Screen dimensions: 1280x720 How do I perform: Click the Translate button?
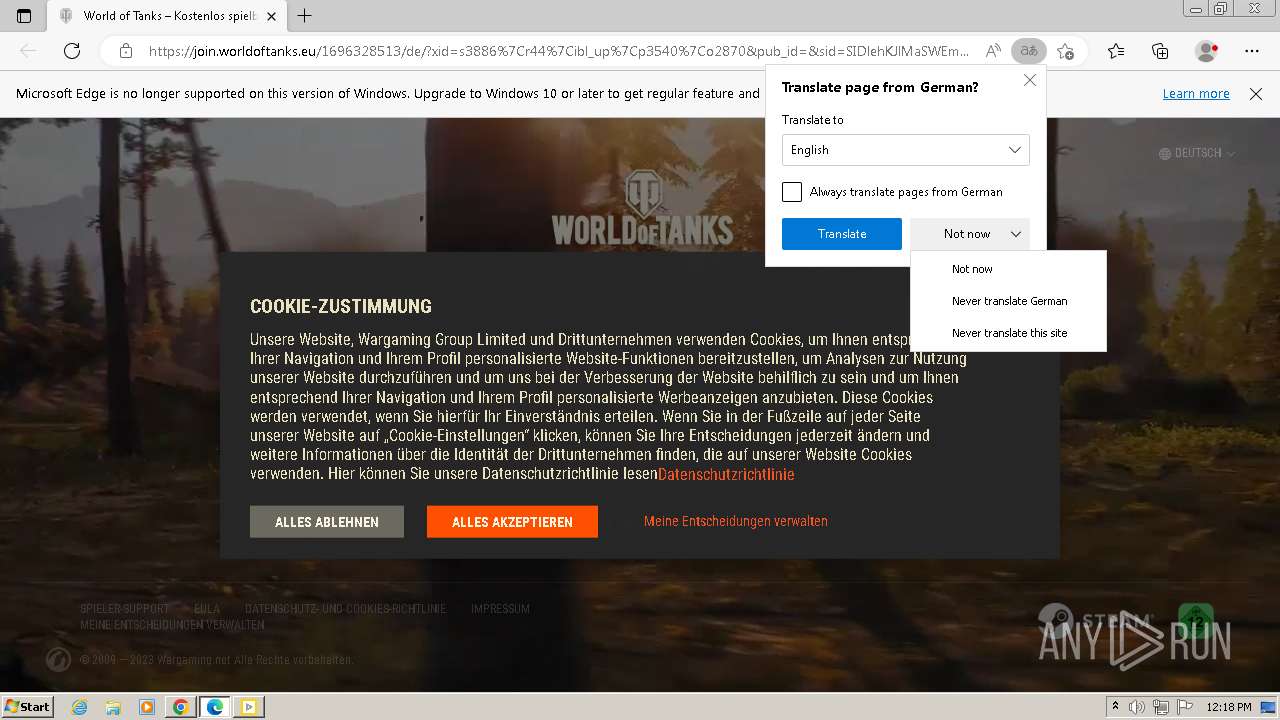point(842,234)
